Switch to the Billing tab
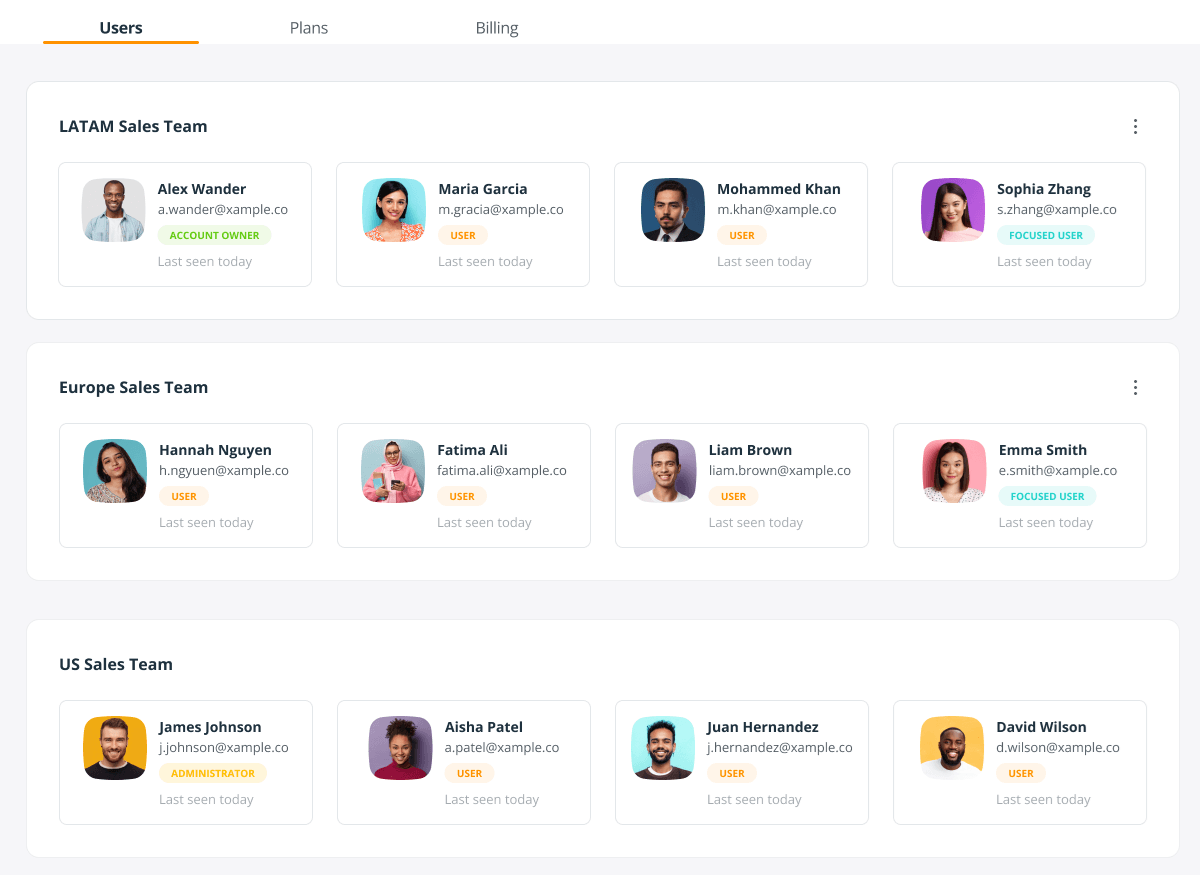The height and width of the screenshot is (875, 1200). [x=497, y=27]
